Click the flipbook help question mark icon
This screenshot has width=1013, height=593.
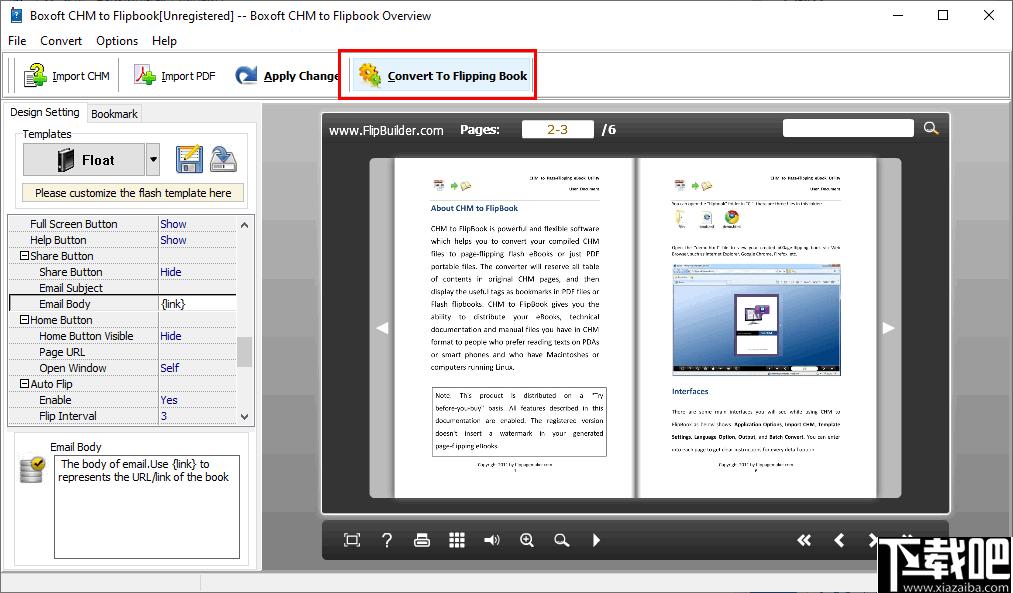pos(387,540)
